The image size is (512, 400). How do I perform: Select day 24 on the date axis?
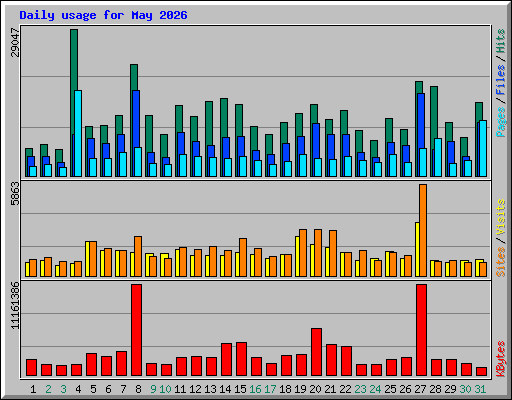(x=375, y=389)
